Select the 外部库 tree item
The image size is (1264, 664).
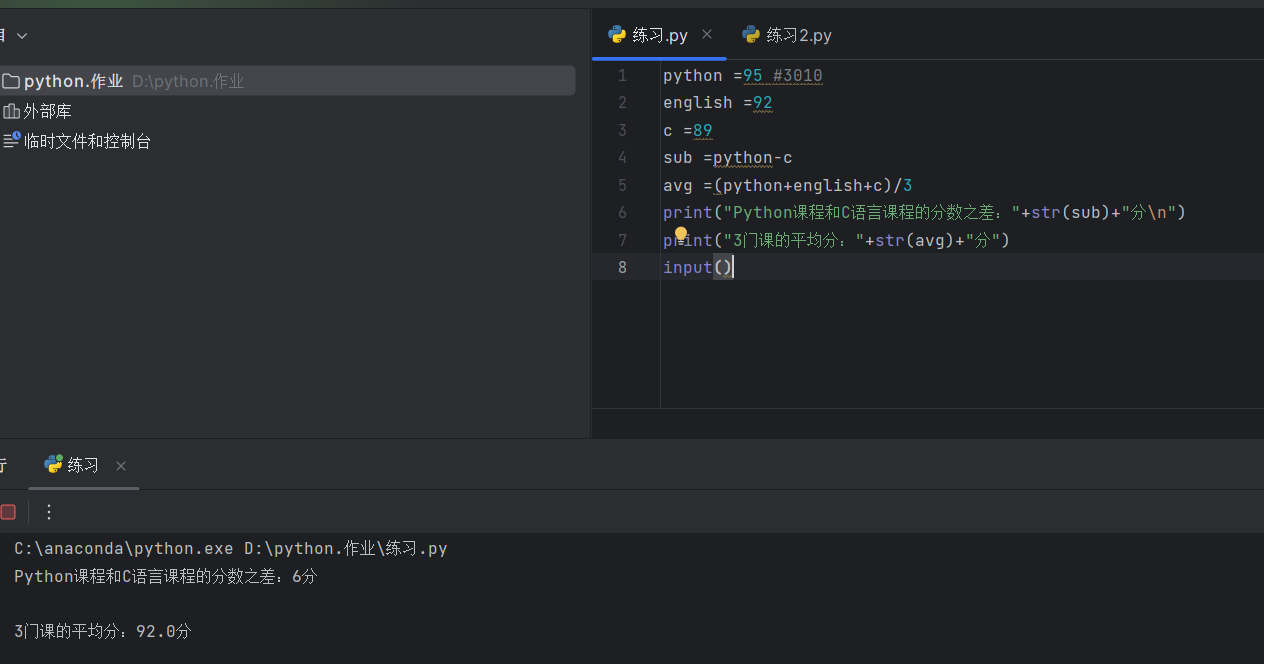(x=48, y=111)
